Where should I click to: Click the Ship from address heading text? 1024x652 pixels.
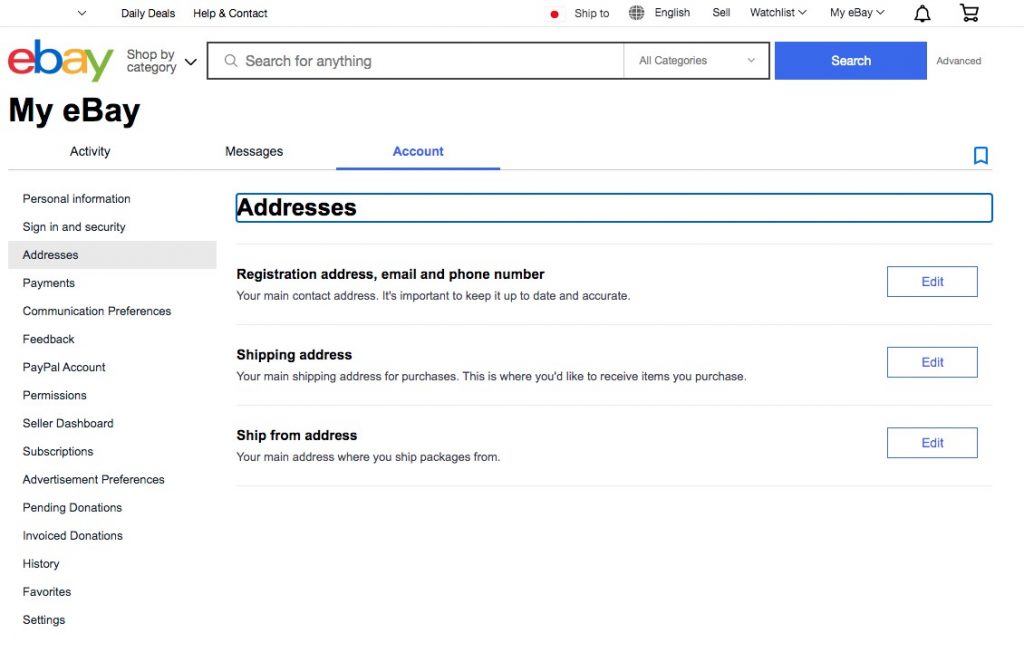coord(296,435)
